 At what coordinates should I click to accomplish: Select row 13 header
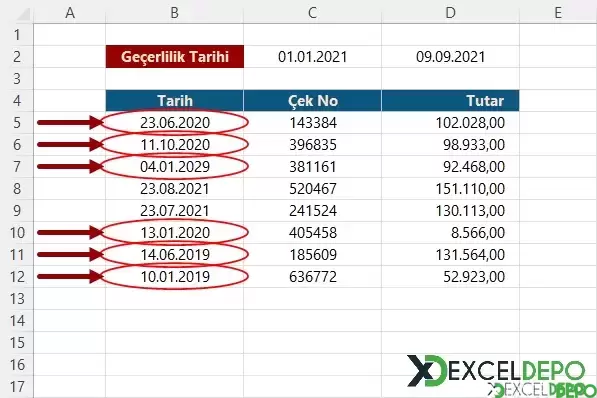17,299
